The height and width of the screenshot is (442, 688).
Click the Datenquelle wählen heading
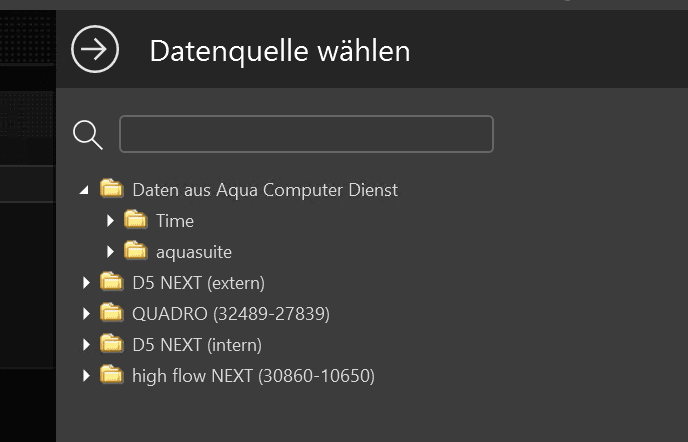coord(280,51)
